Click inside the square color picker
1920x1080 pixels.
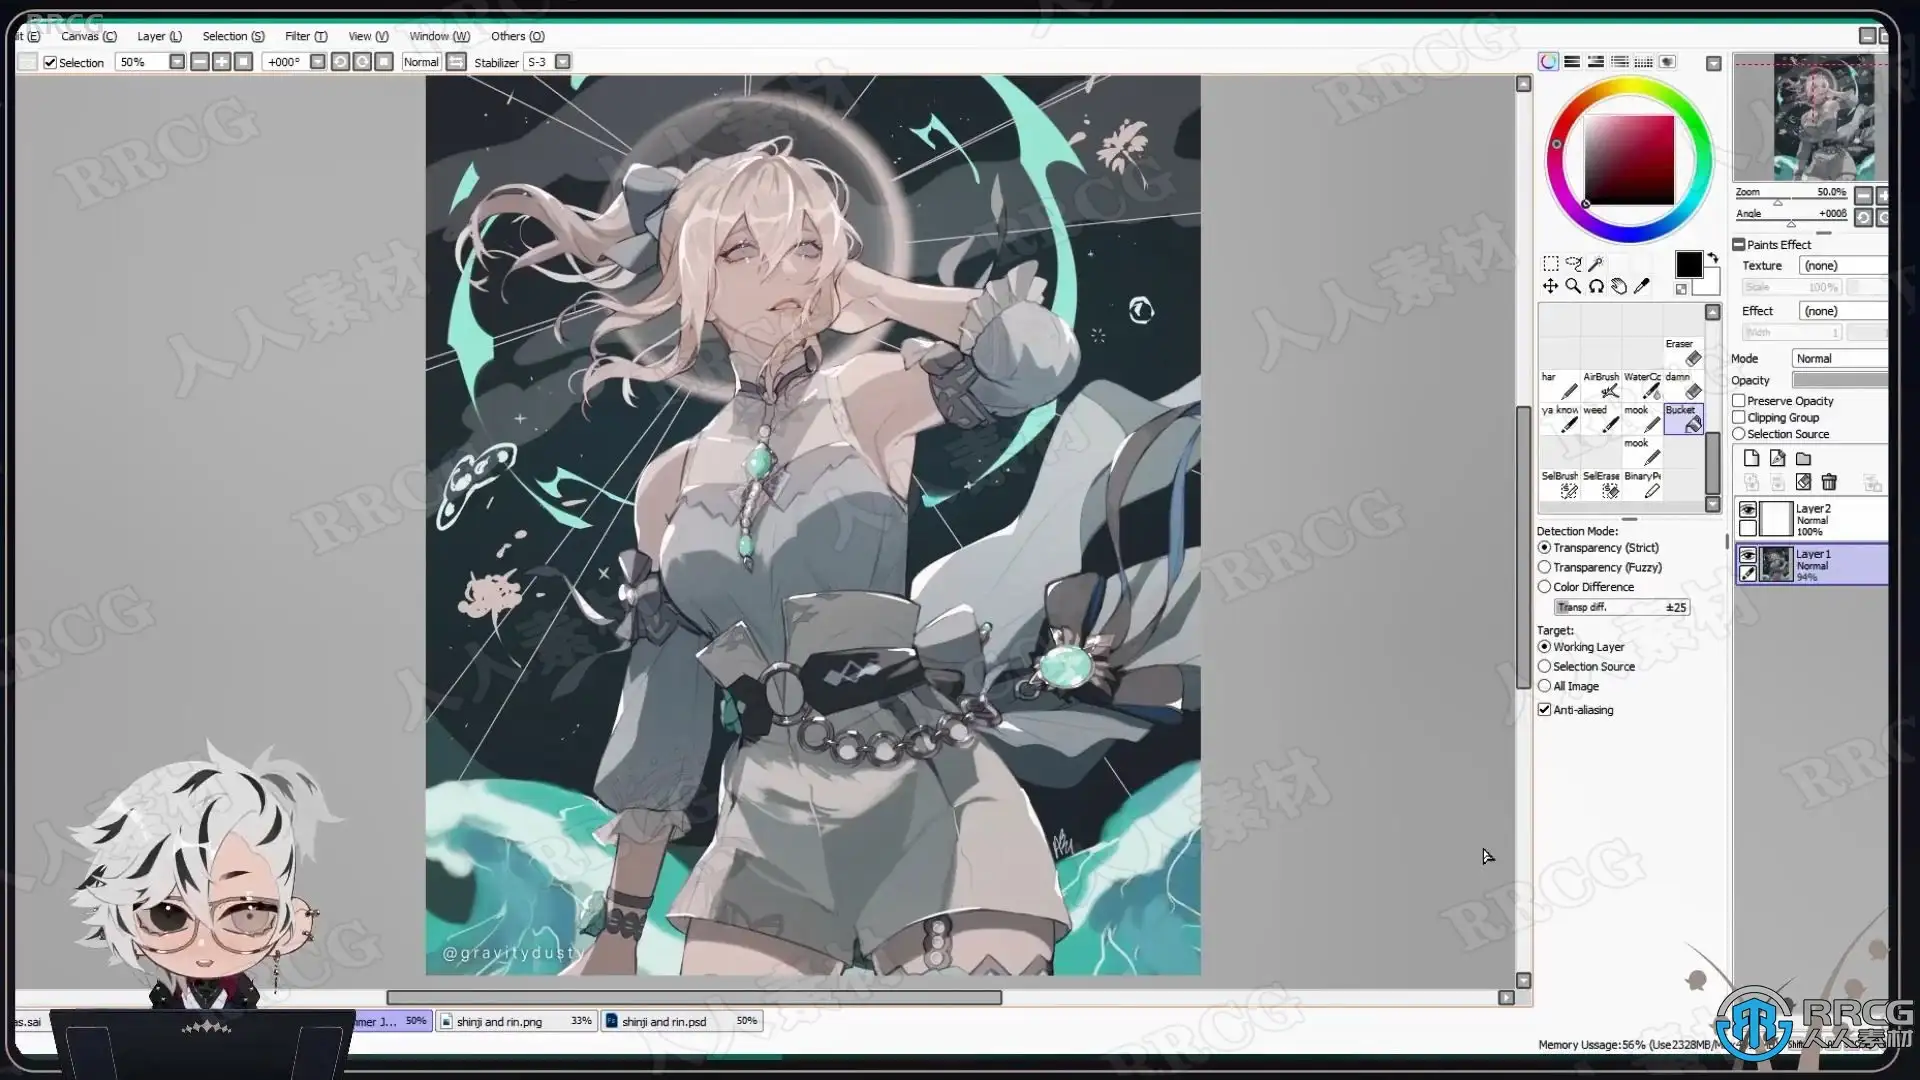click(x=1628, y=160)
